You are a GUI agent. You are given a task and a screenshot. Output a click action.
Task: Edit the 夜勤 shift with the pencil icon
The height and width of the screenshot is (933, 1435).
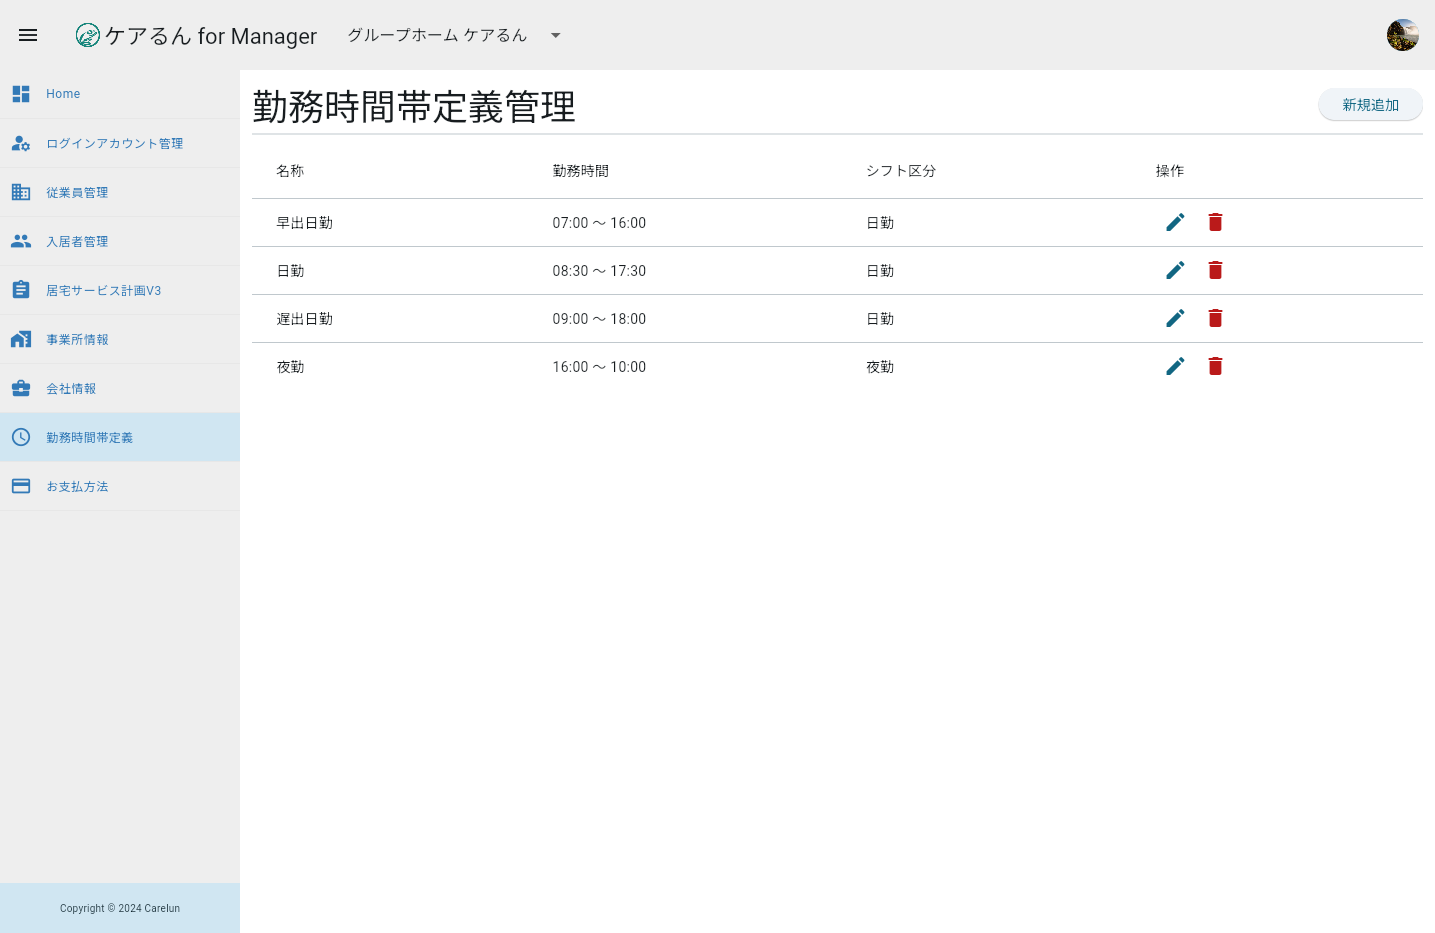[x=1175, y=366]
